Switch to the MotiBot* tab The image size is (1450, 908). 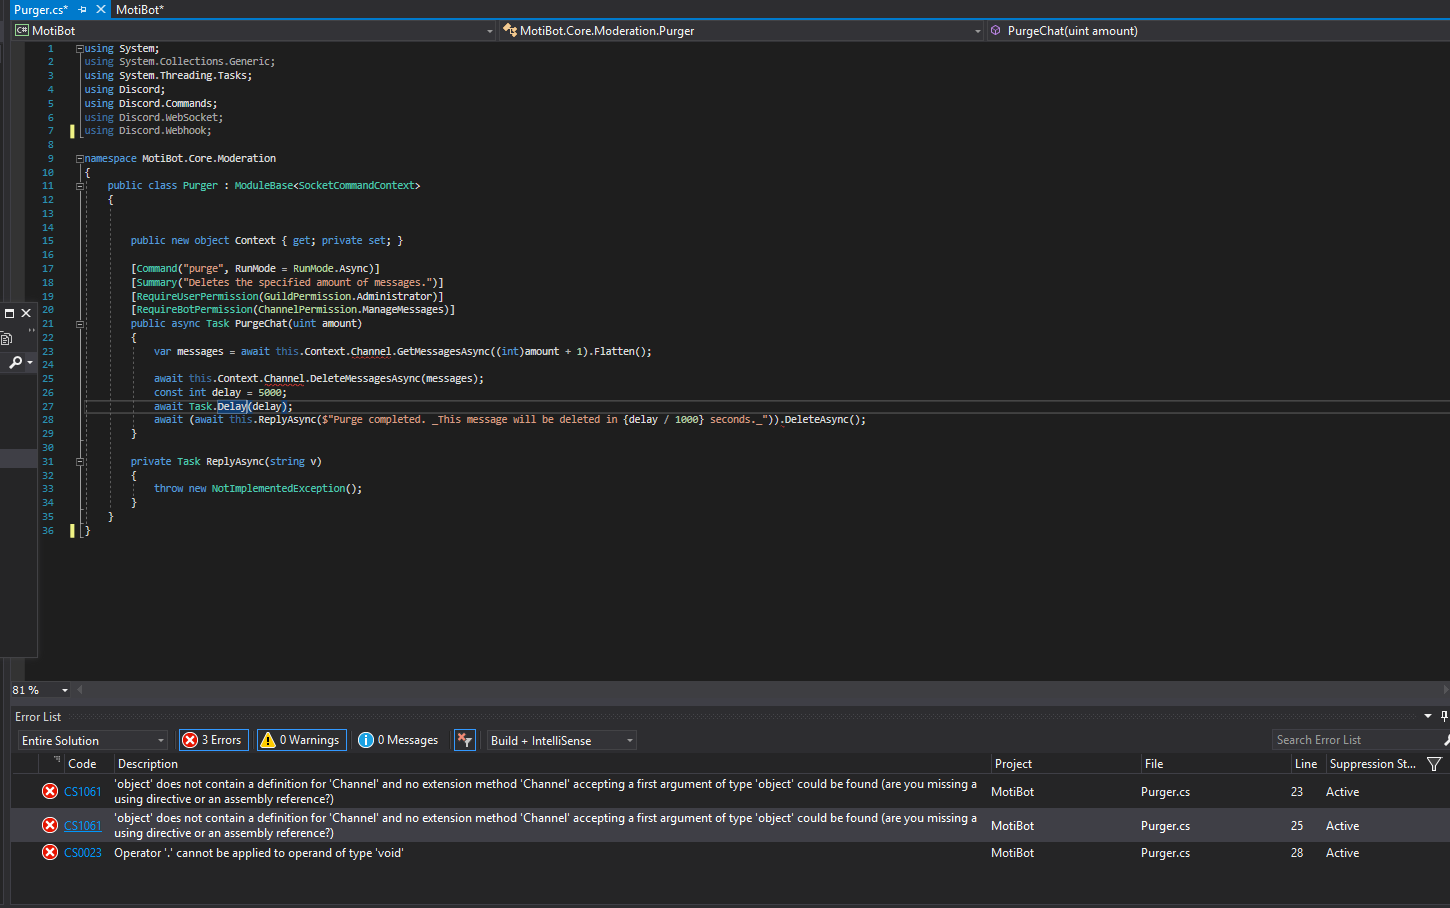tap(139, 9)
